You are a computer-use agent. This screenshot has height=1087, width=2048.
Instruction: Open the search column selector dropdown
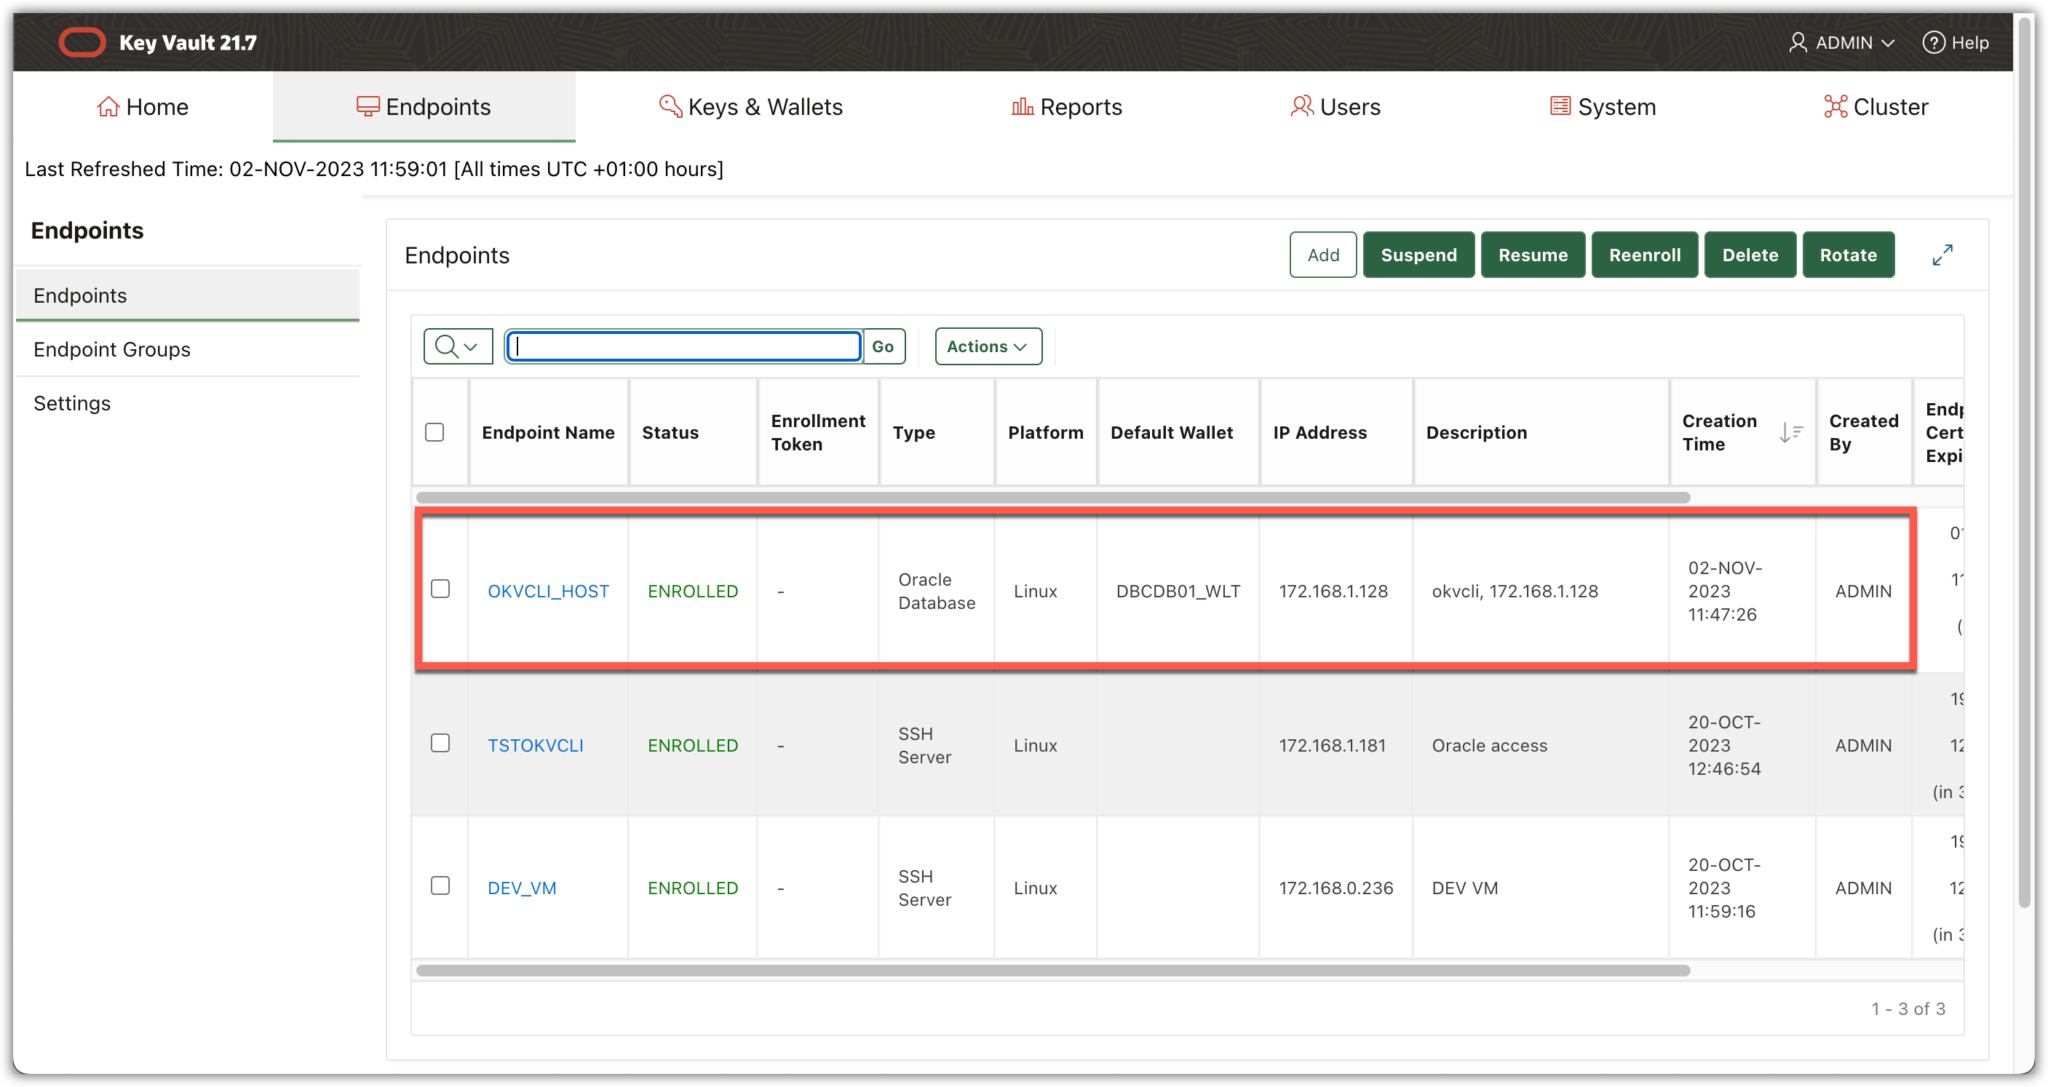coord(458,346)
